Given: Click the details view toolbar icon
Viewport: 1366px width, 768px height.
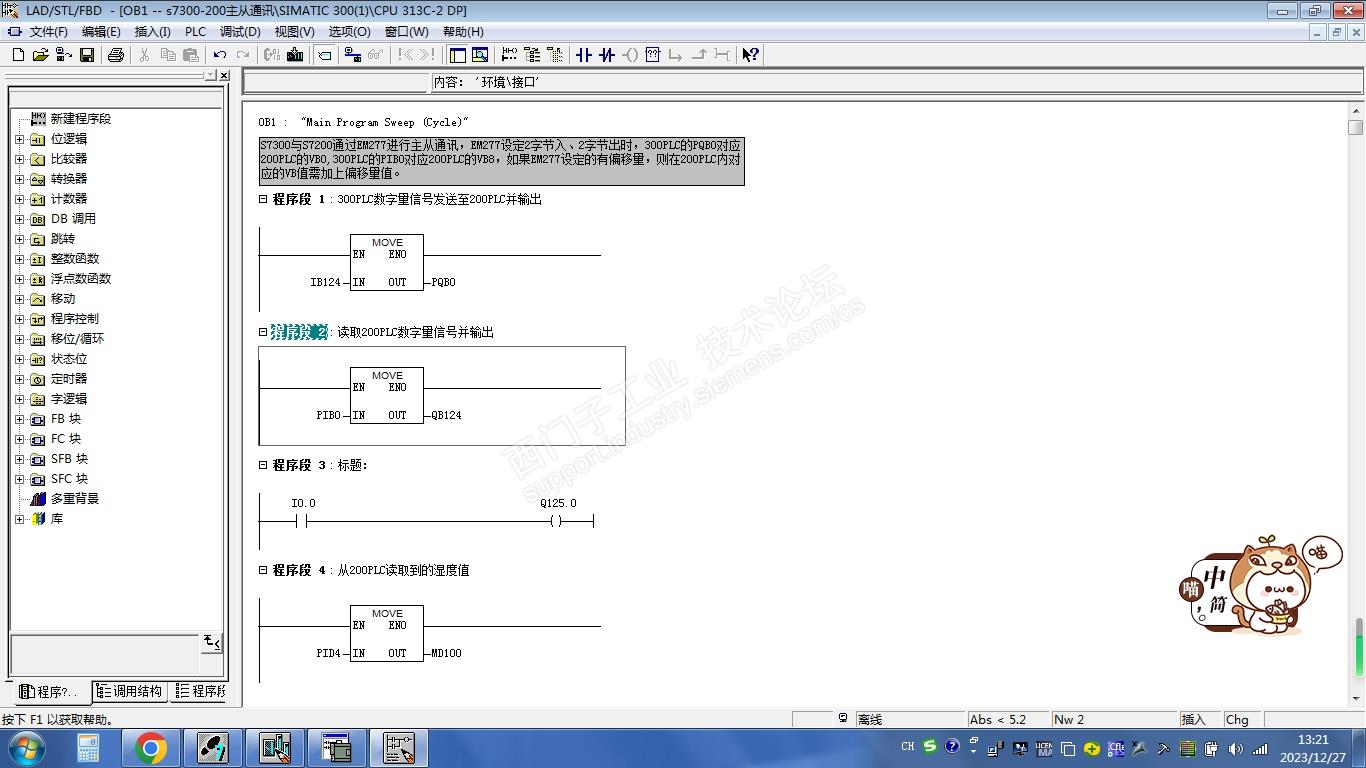Looking at the screenshot, I should click(x=480, y=55).
